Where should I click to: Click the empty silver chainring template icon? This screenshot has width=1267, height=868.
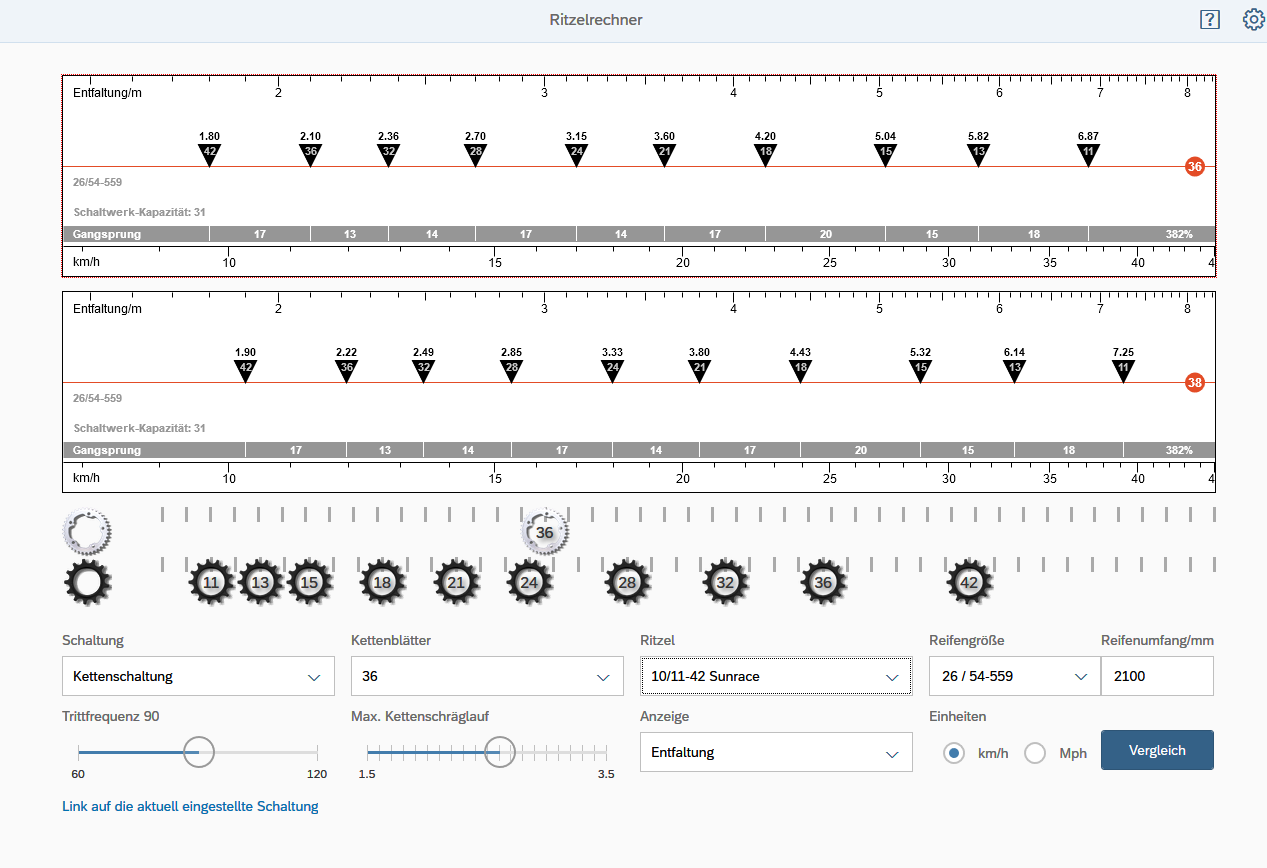click(x=87, y=531)
